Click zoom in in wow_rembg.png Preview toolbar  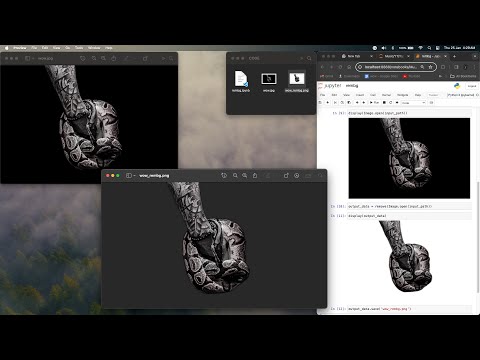point(245,175)
